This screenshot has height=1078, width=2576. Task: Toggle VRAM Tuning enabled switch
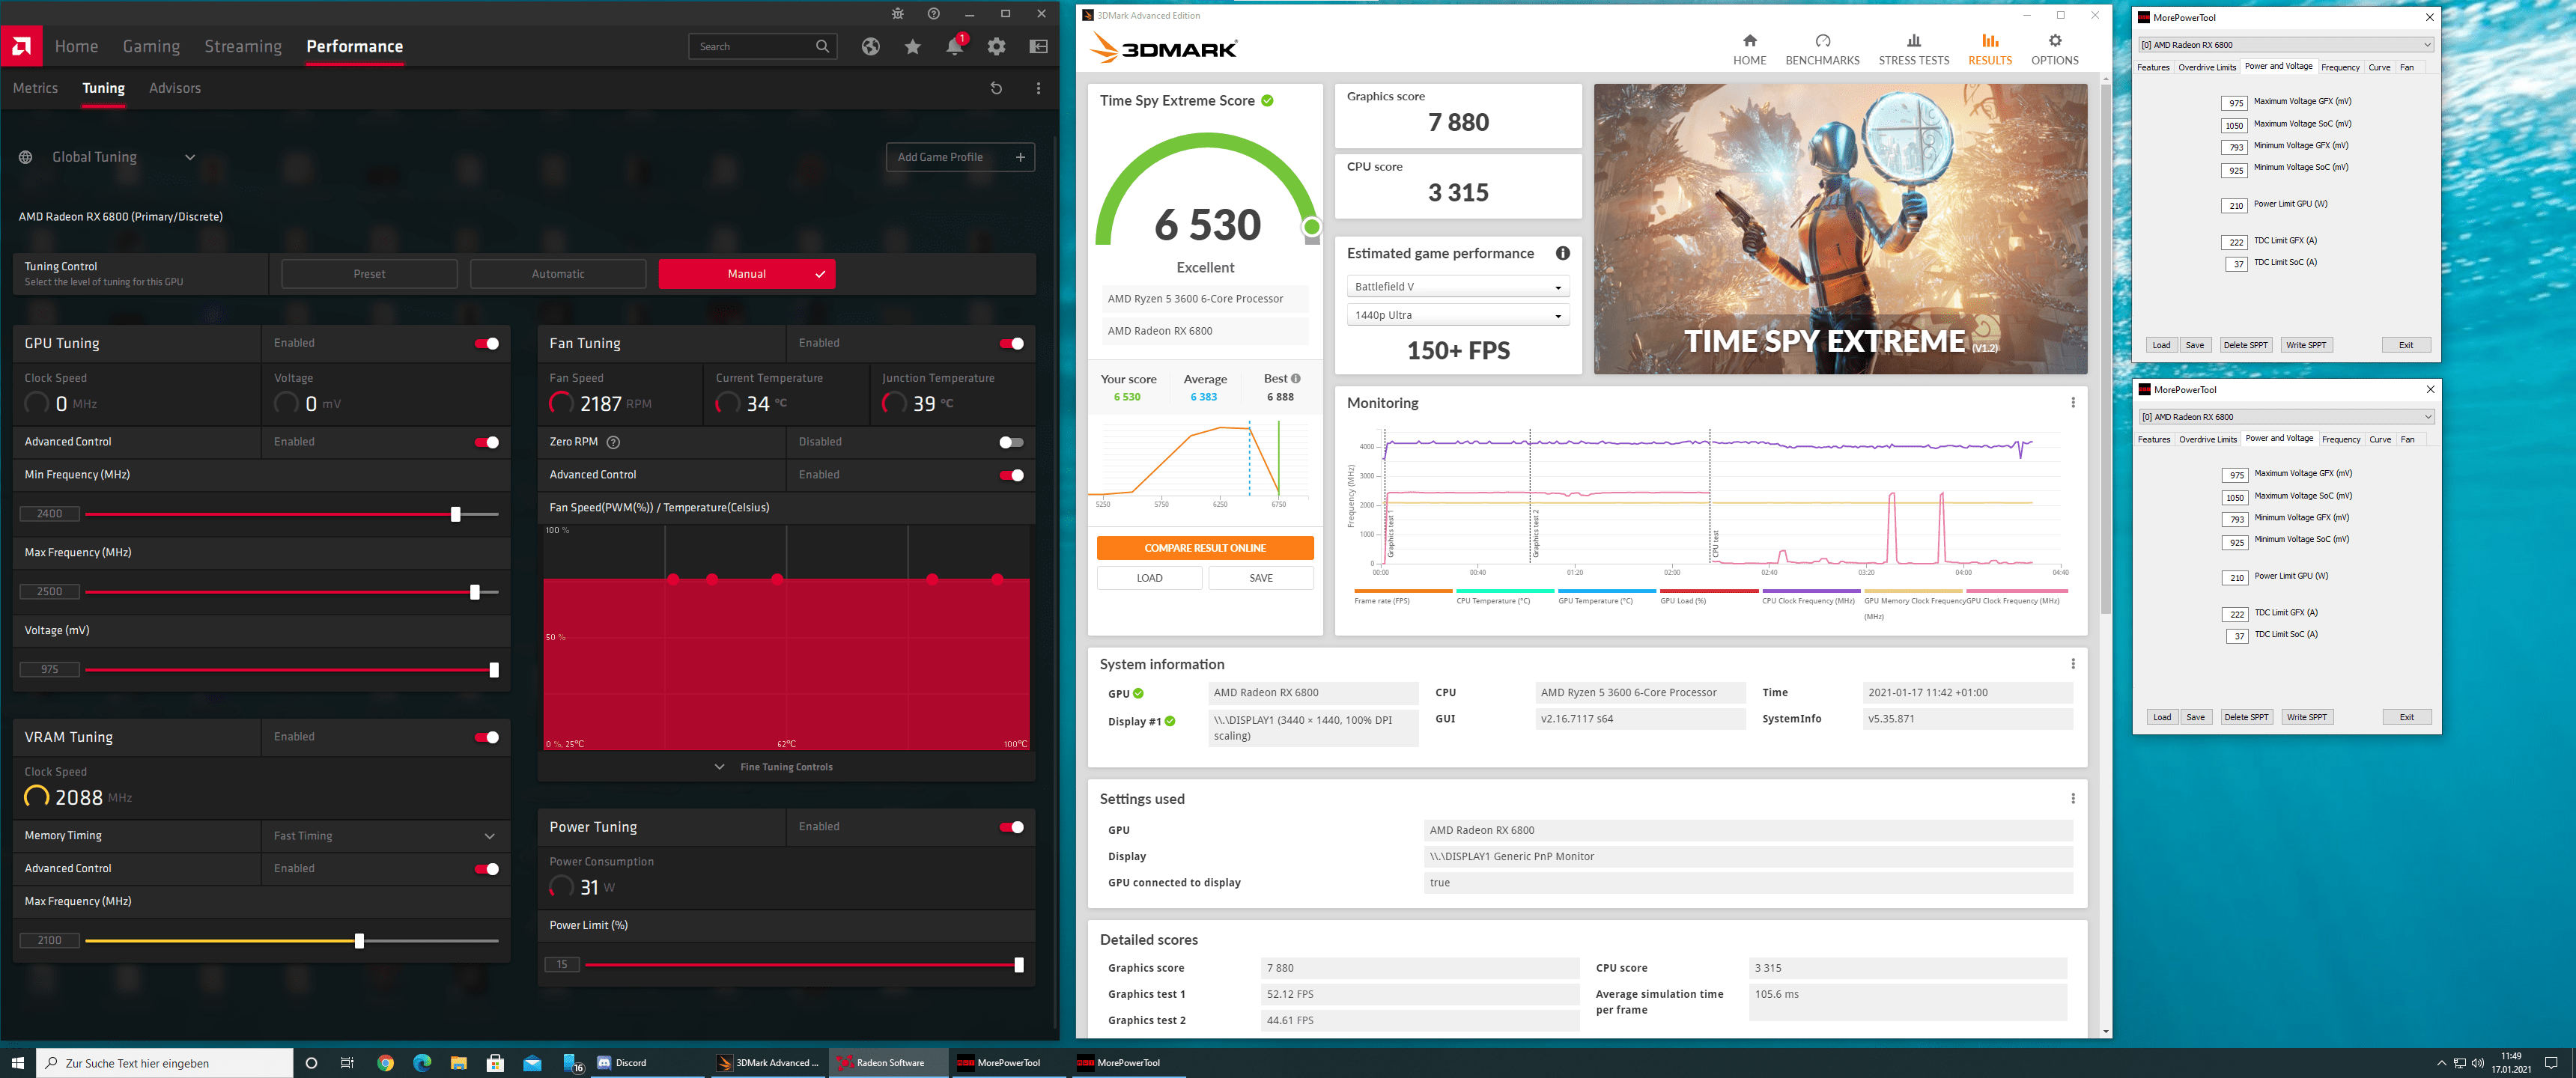pos(487,737)
